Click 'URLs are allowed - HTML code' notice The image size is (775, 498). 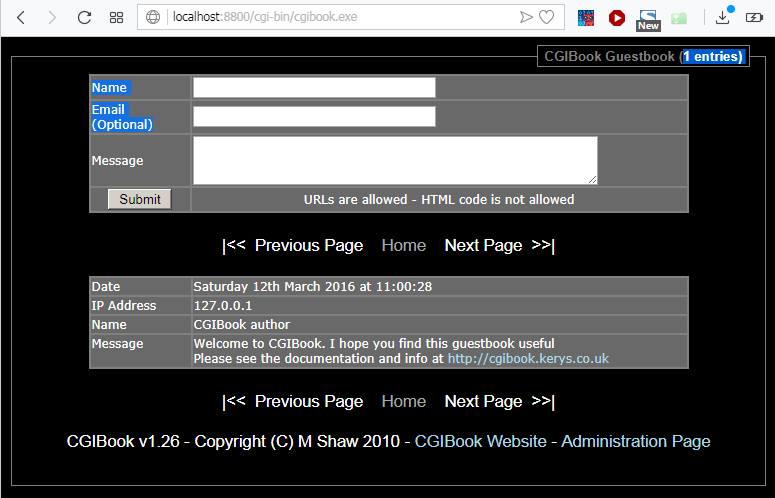(x=439, y=200)
